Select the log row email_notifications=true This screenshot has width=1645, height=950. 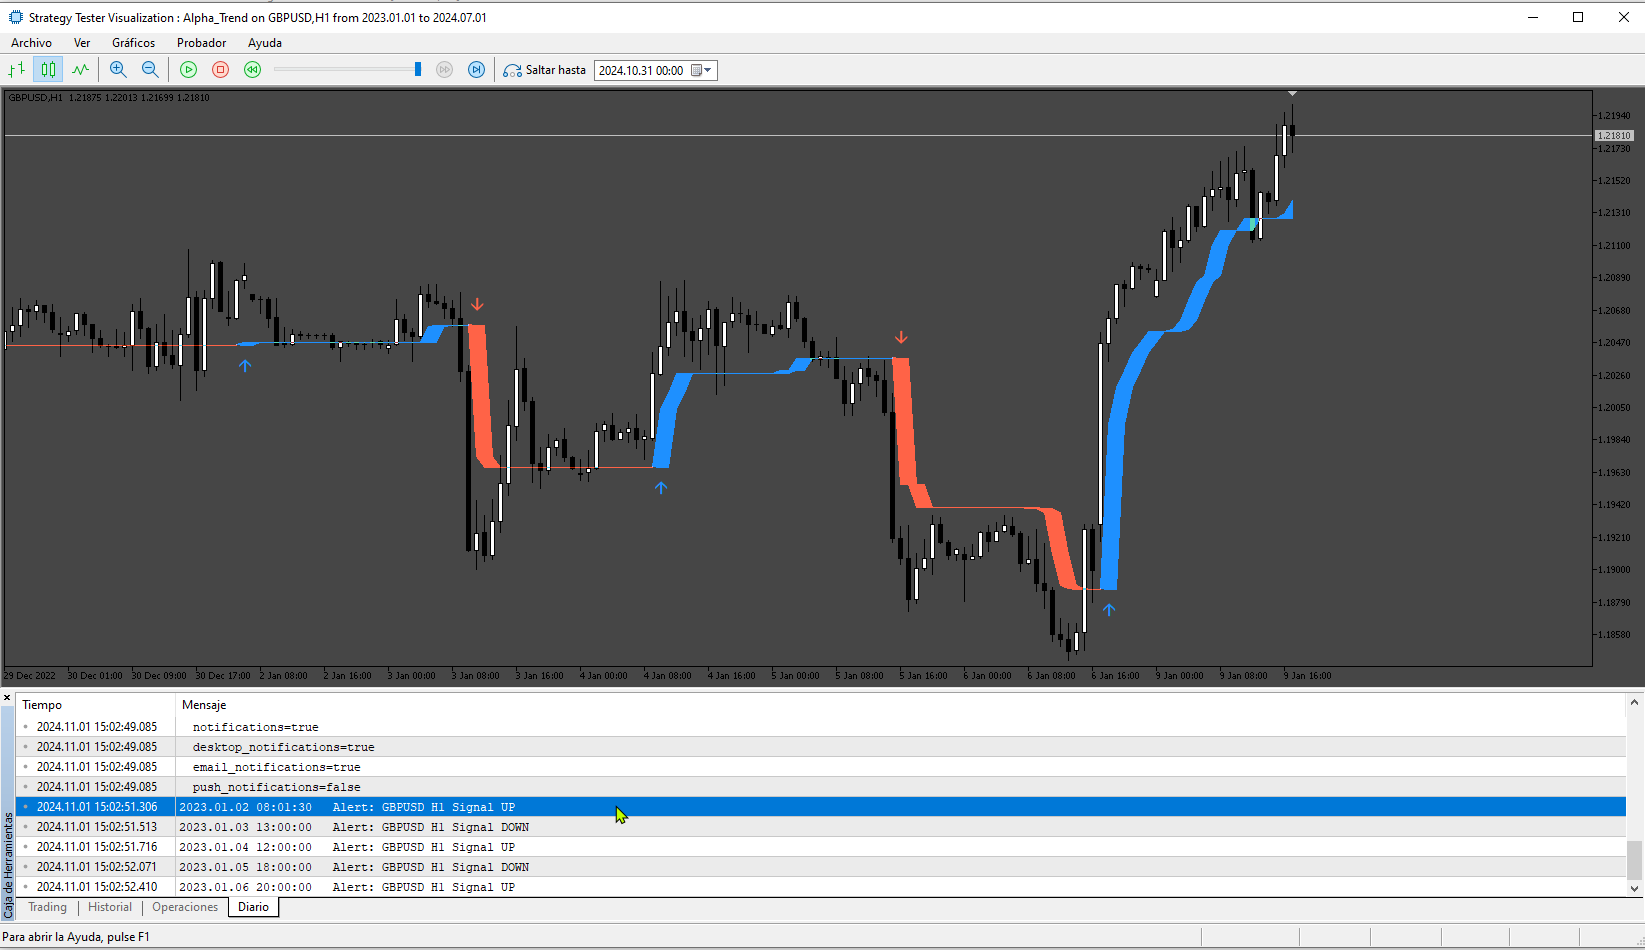coord(821,767)
